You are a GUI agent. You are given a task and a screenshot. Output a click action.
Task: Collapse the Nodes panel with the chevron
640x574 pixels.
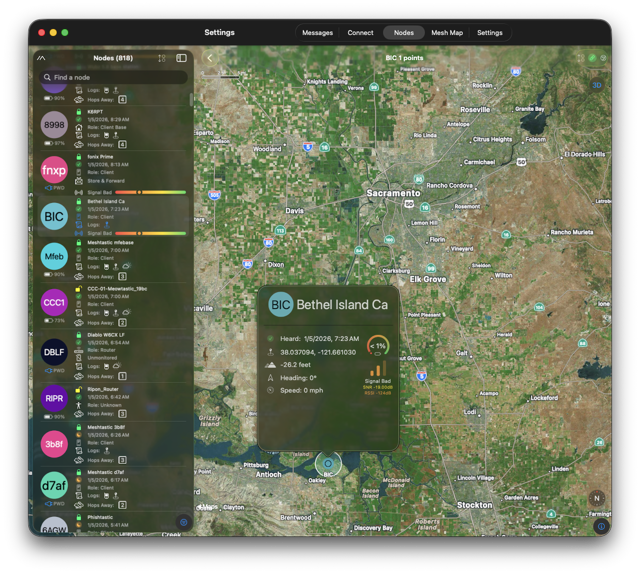tap(41, 58)
